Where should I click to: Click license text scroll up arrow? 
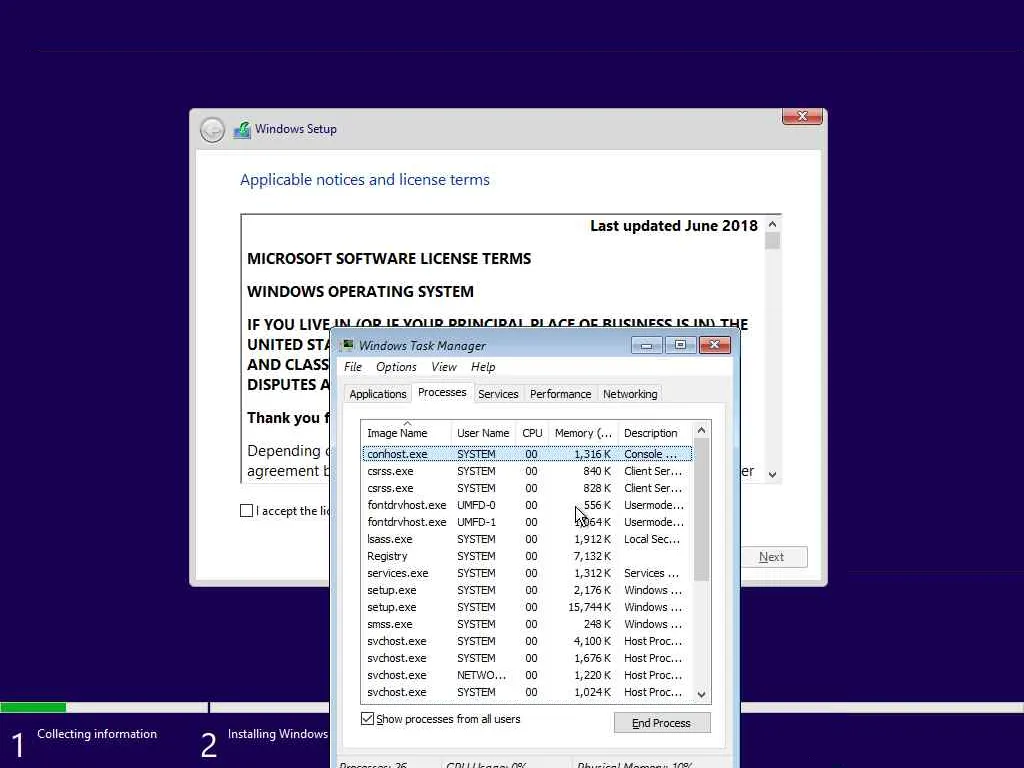773,224
